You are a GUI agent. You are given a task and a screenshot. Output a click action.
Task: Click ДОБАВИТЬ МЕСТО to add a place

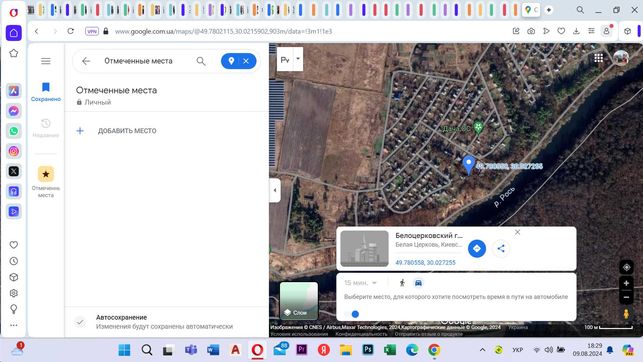point(127,131)
